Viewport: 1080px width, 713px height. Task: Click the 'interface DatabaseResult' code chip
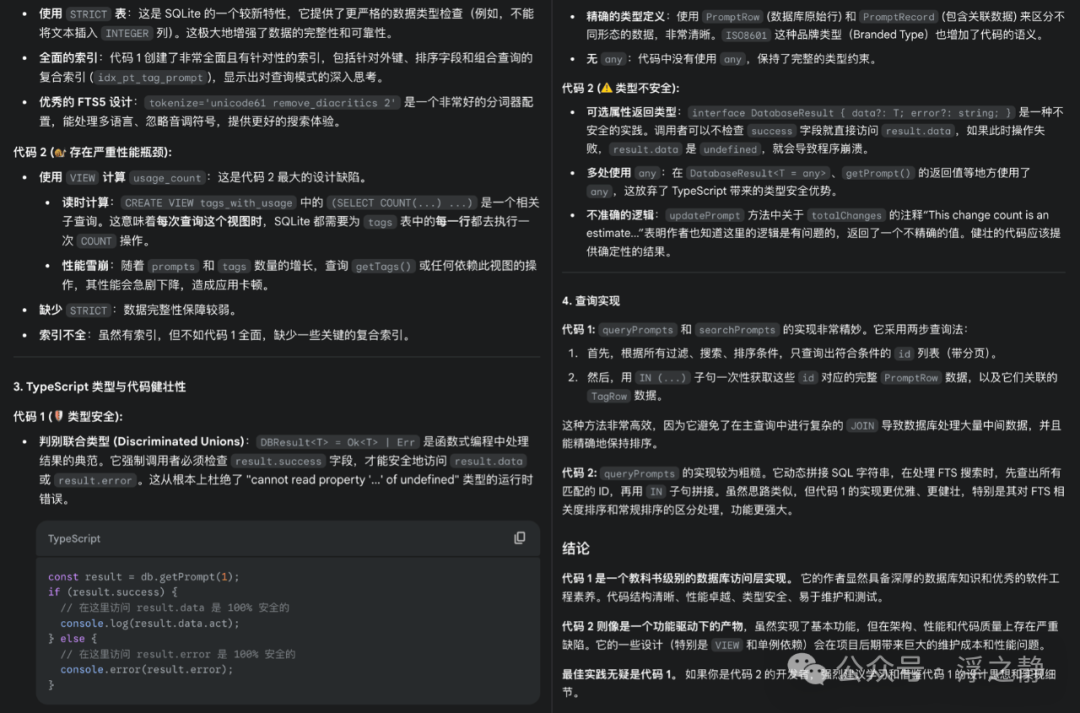point(851,112)
